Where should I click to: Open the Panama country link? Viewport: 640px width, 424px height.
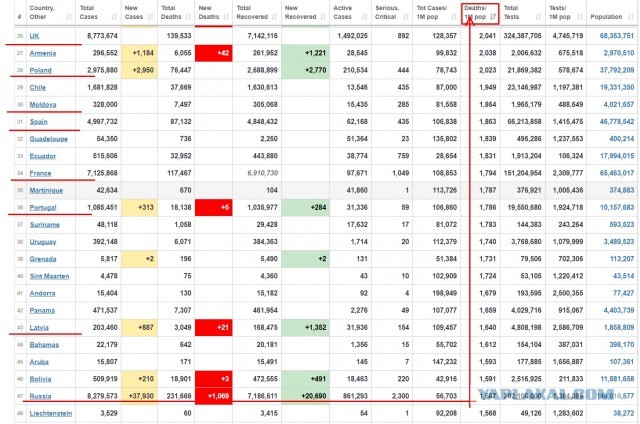(42, 310)
